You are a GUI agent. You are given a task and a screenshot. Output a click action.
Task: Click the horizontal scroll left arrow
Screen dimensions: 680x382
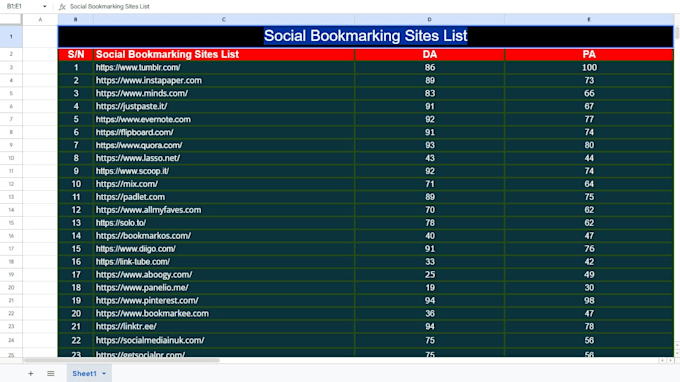662,360
